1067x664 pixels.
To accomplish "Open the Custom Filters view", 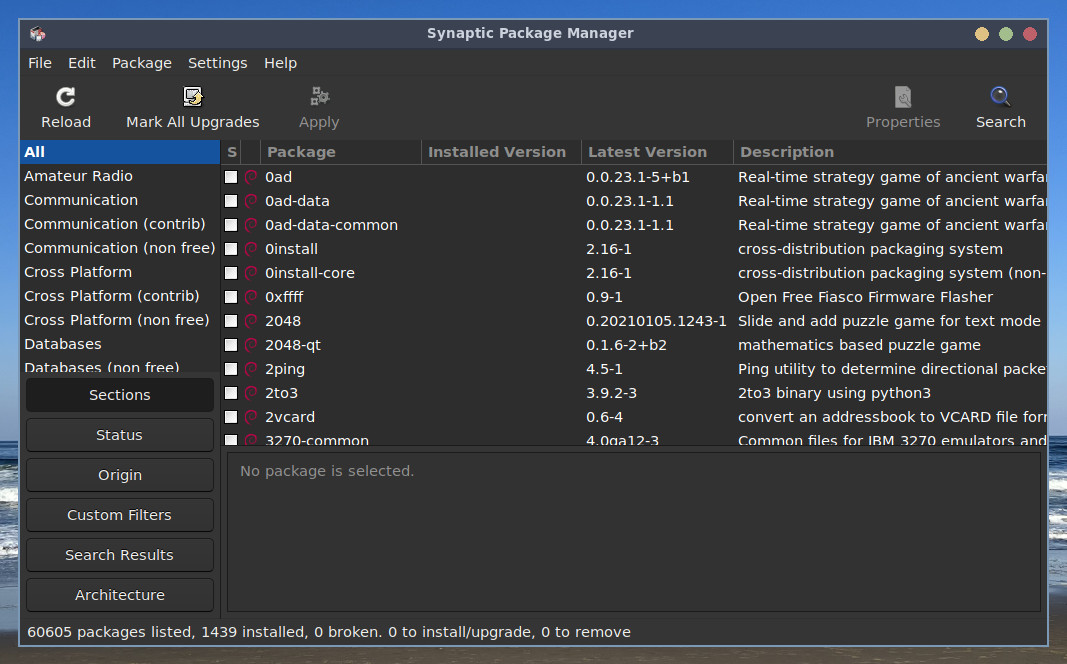I will click(120, 515).
